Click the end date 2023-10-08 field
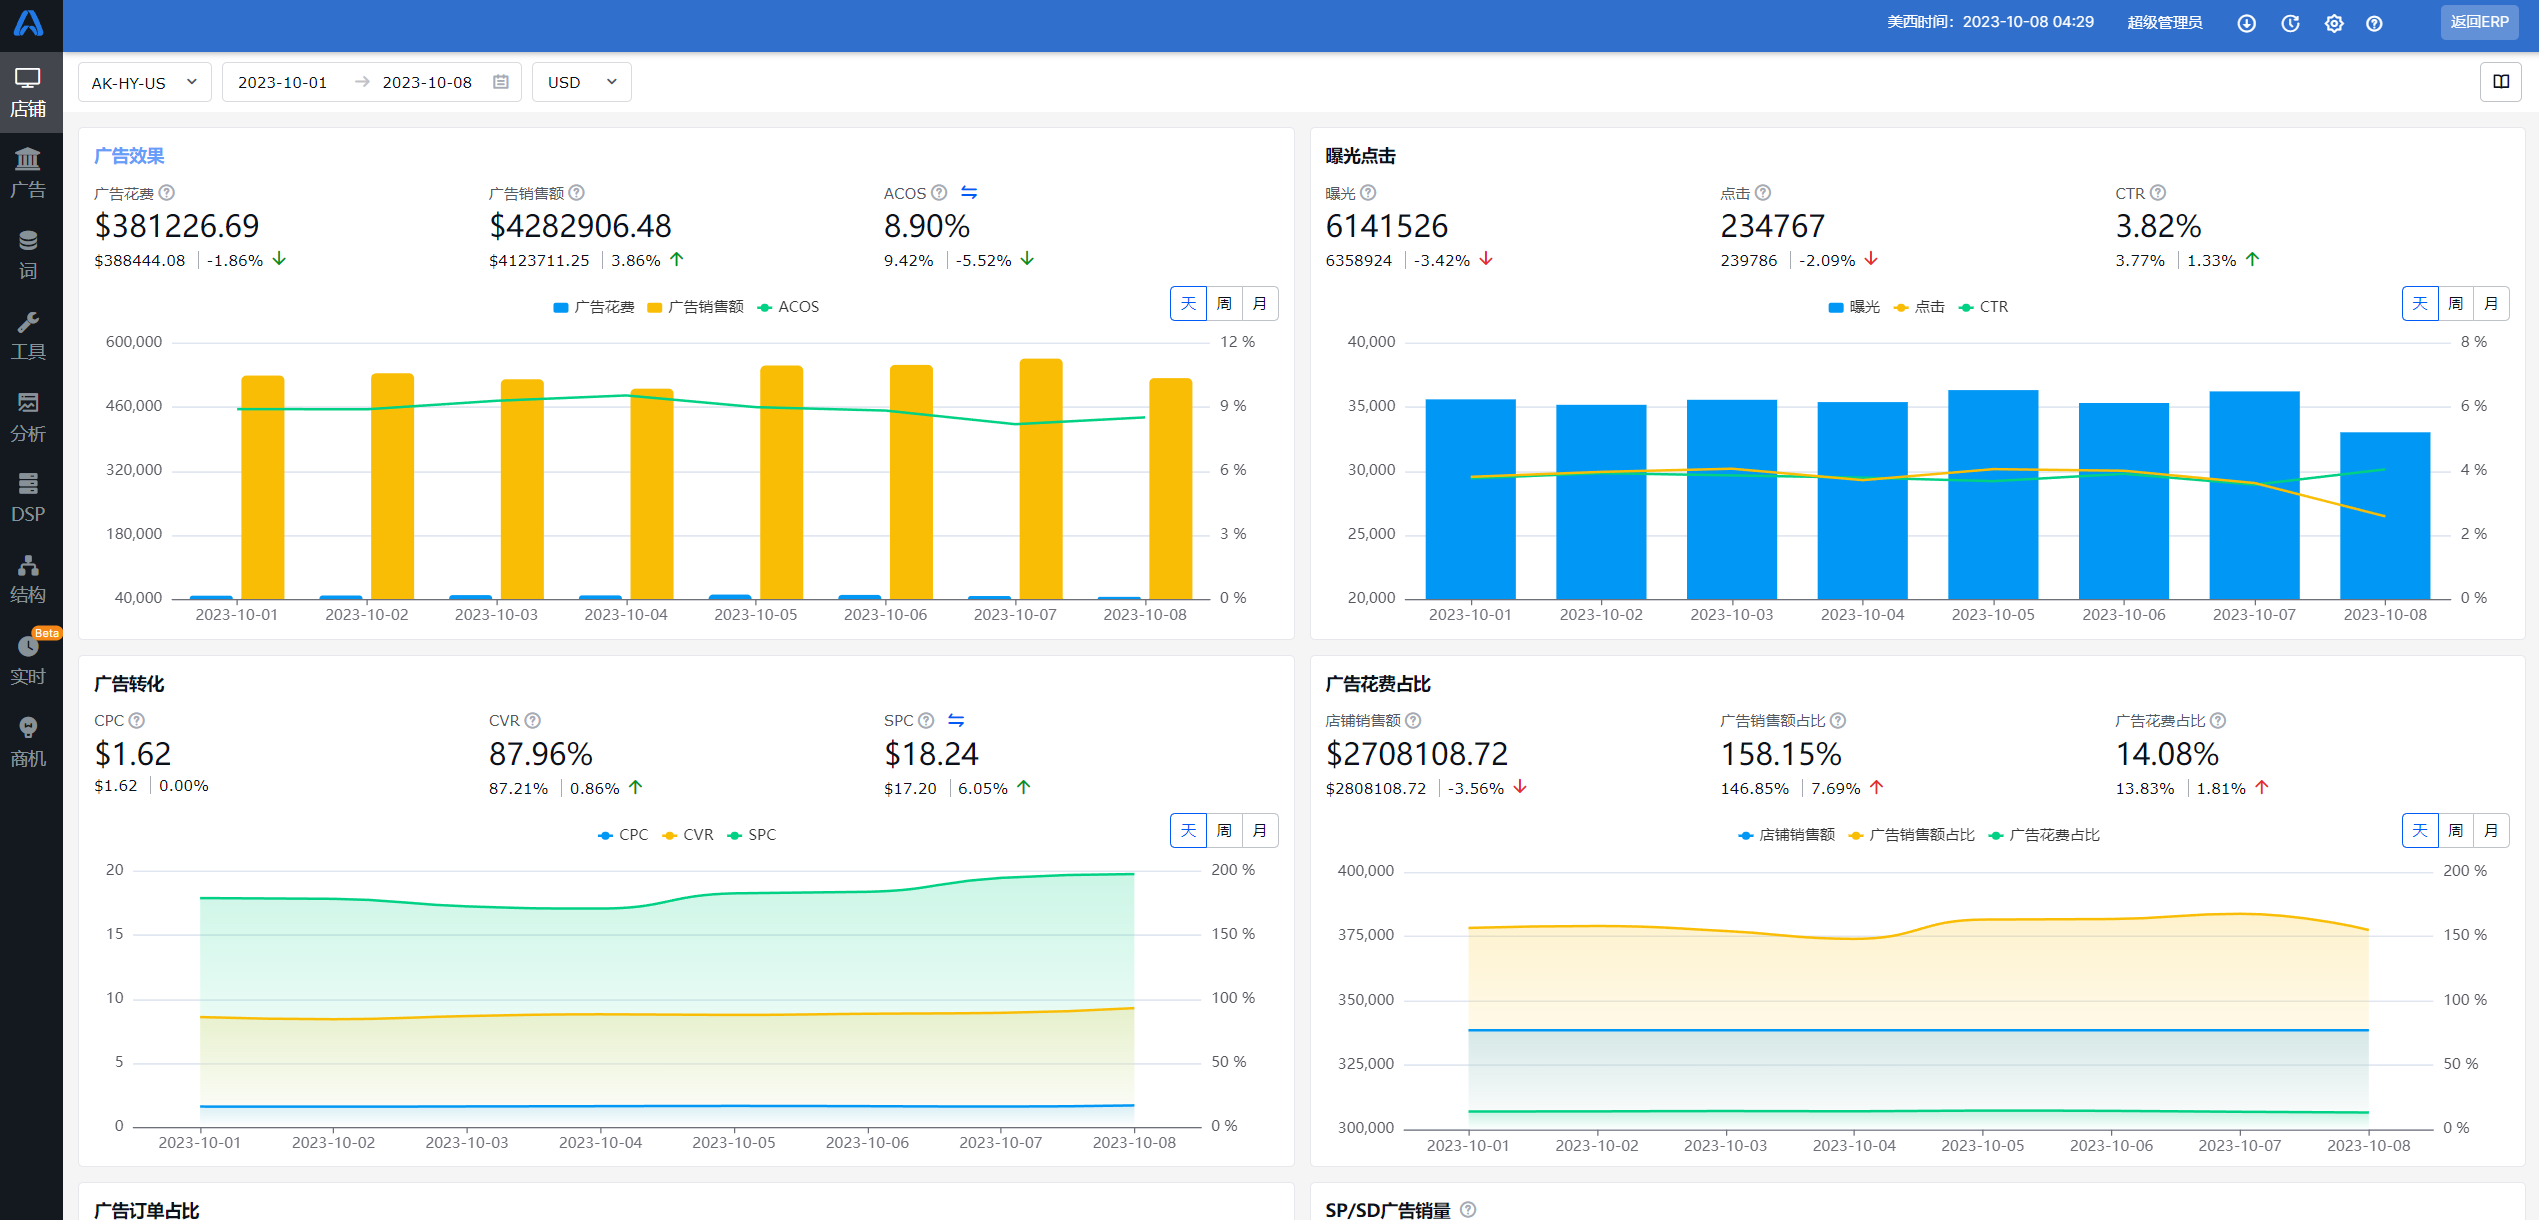 (427, 82)
